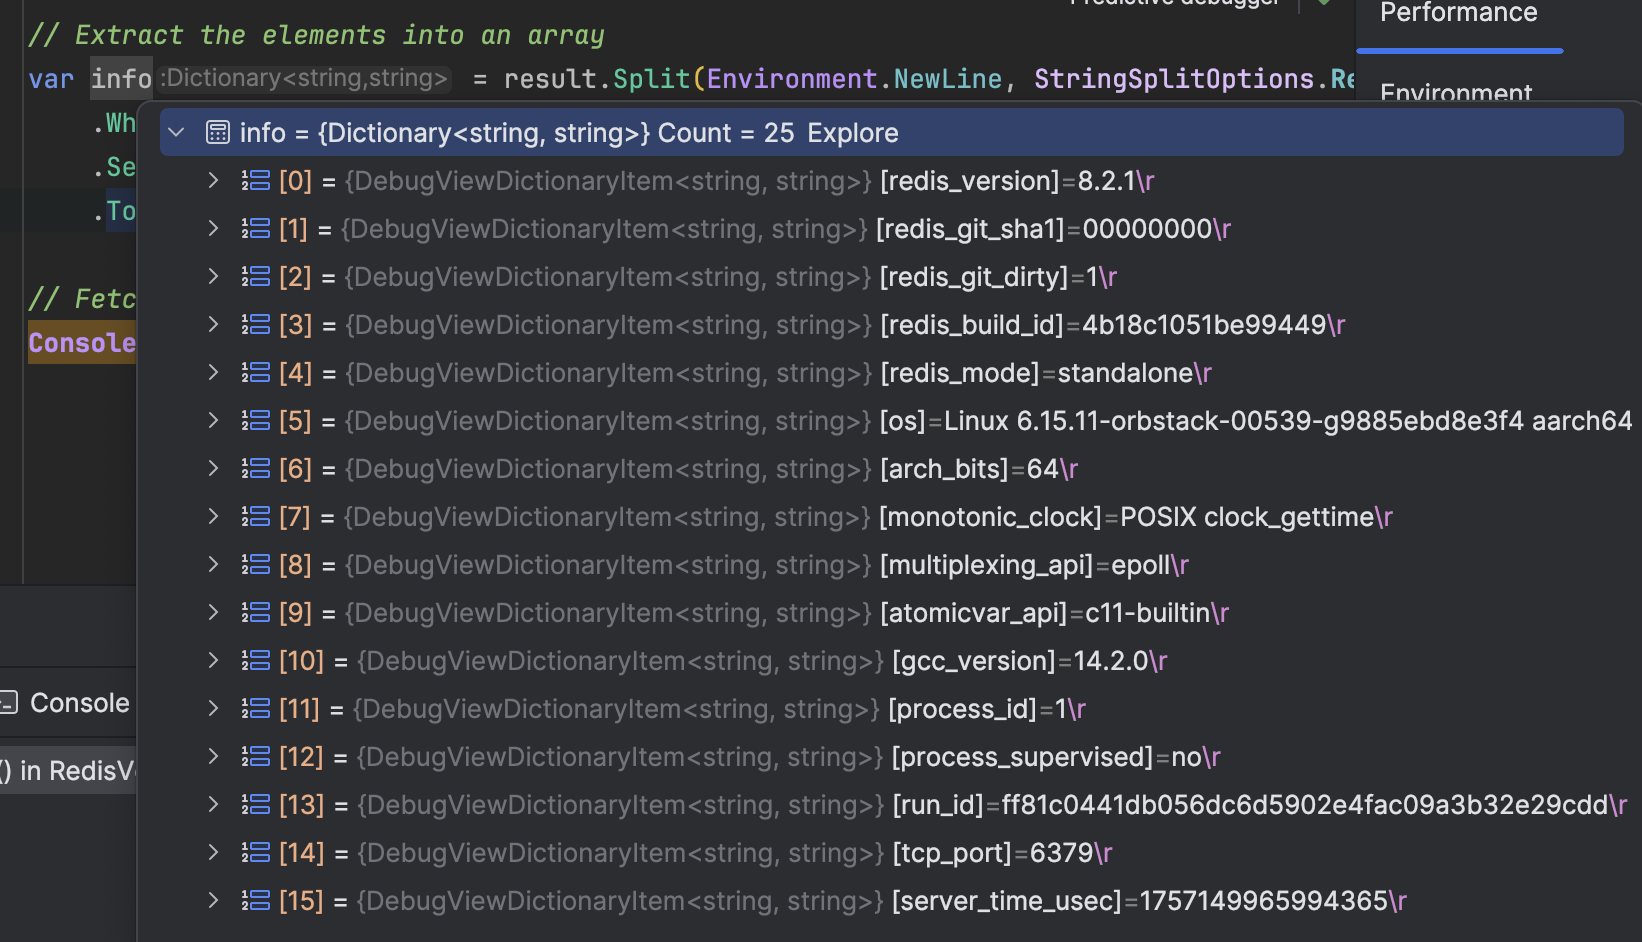
Task: Click list icon for [1] redis_git_sha1
Action: tap(256, 229)
